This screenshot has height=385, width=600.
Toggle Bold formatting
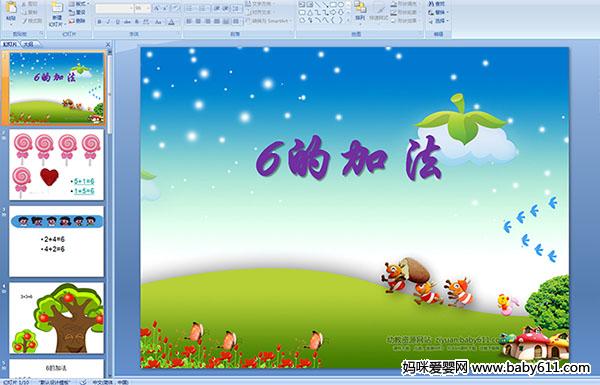[x=99, y=22]
